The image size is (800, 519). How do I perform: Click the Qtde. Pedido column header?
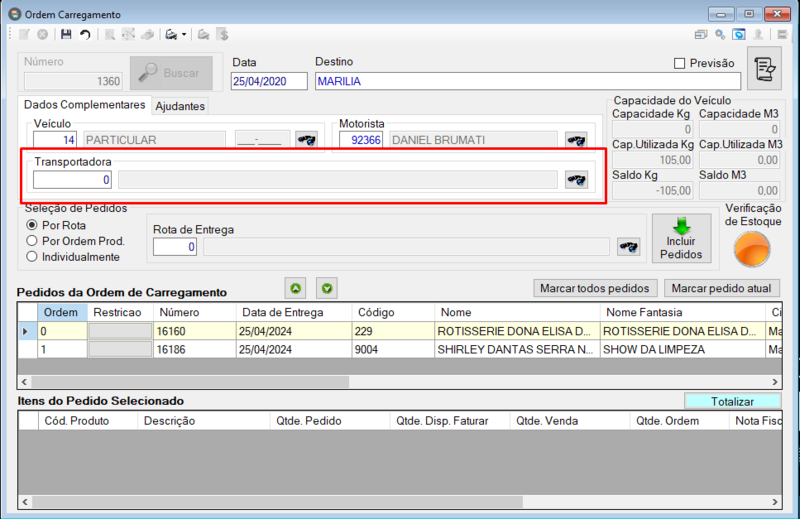[330, 421]
